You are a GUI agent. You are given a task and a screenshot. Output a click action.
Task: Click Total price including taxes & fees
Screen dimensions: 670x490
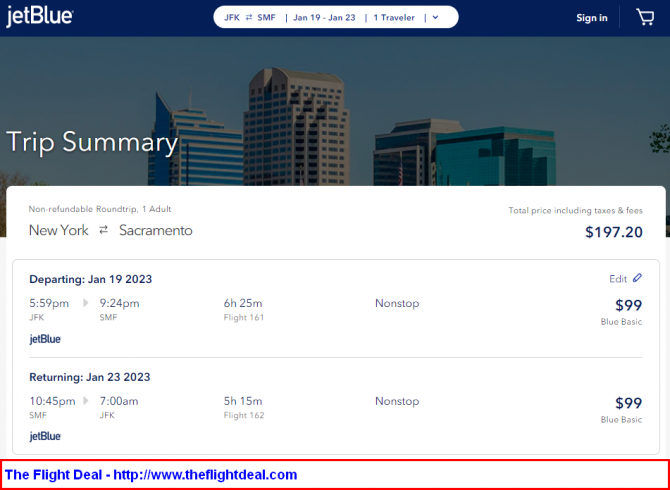click(x=576, y=211)
